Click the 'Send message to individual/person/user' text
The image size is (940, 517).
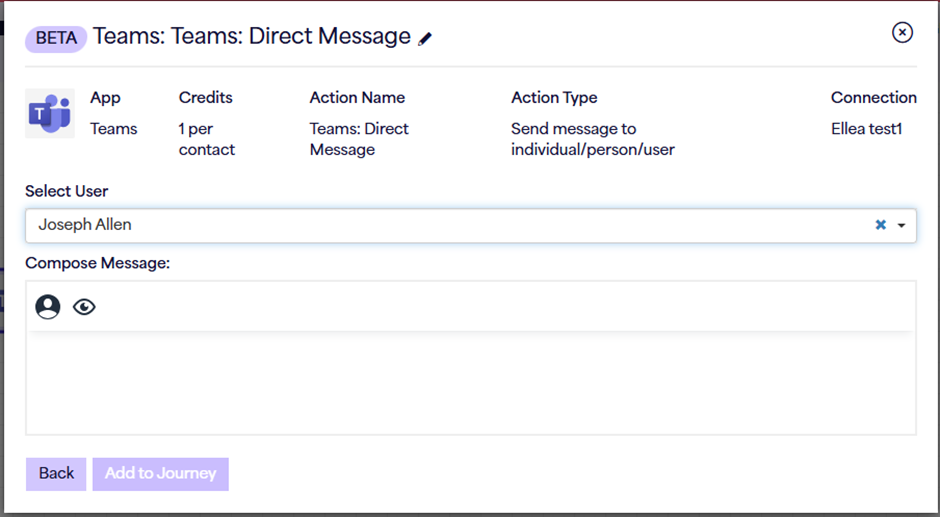tap(592, 139)
